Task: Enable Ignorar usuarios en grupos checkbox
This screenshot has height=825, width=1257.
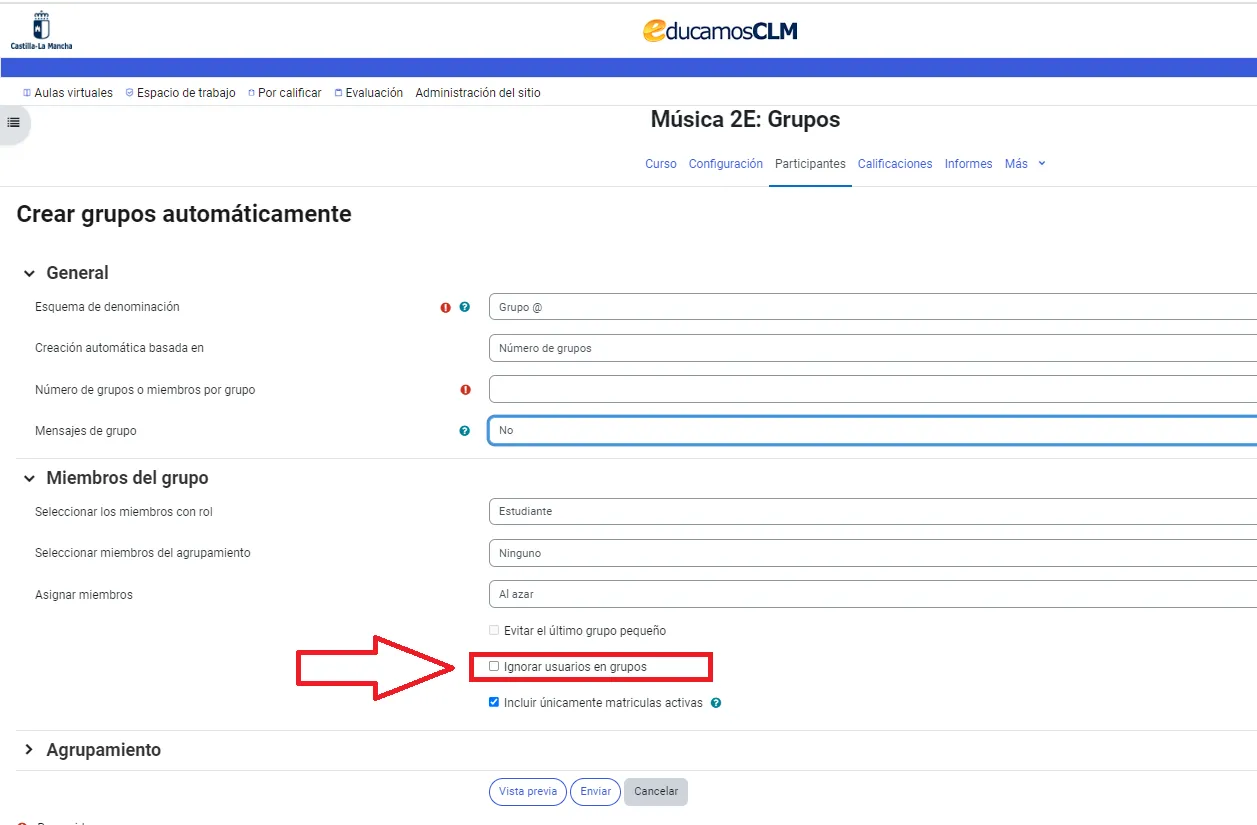Action: [x=494, y=666]
